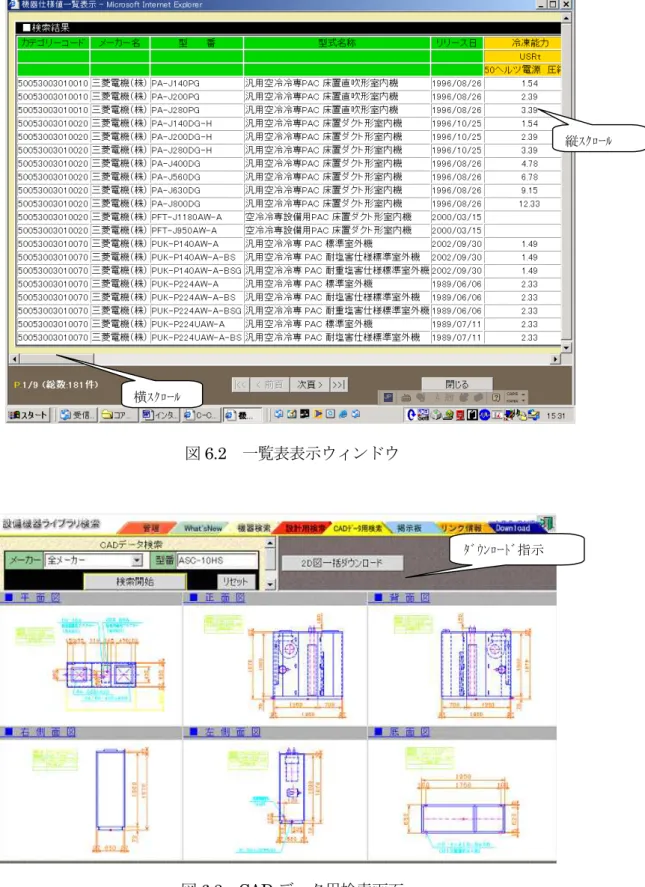Viewport: 645px width, 887px height.
Task: Click the 型式名称 column header
Action: pos(337,43)
